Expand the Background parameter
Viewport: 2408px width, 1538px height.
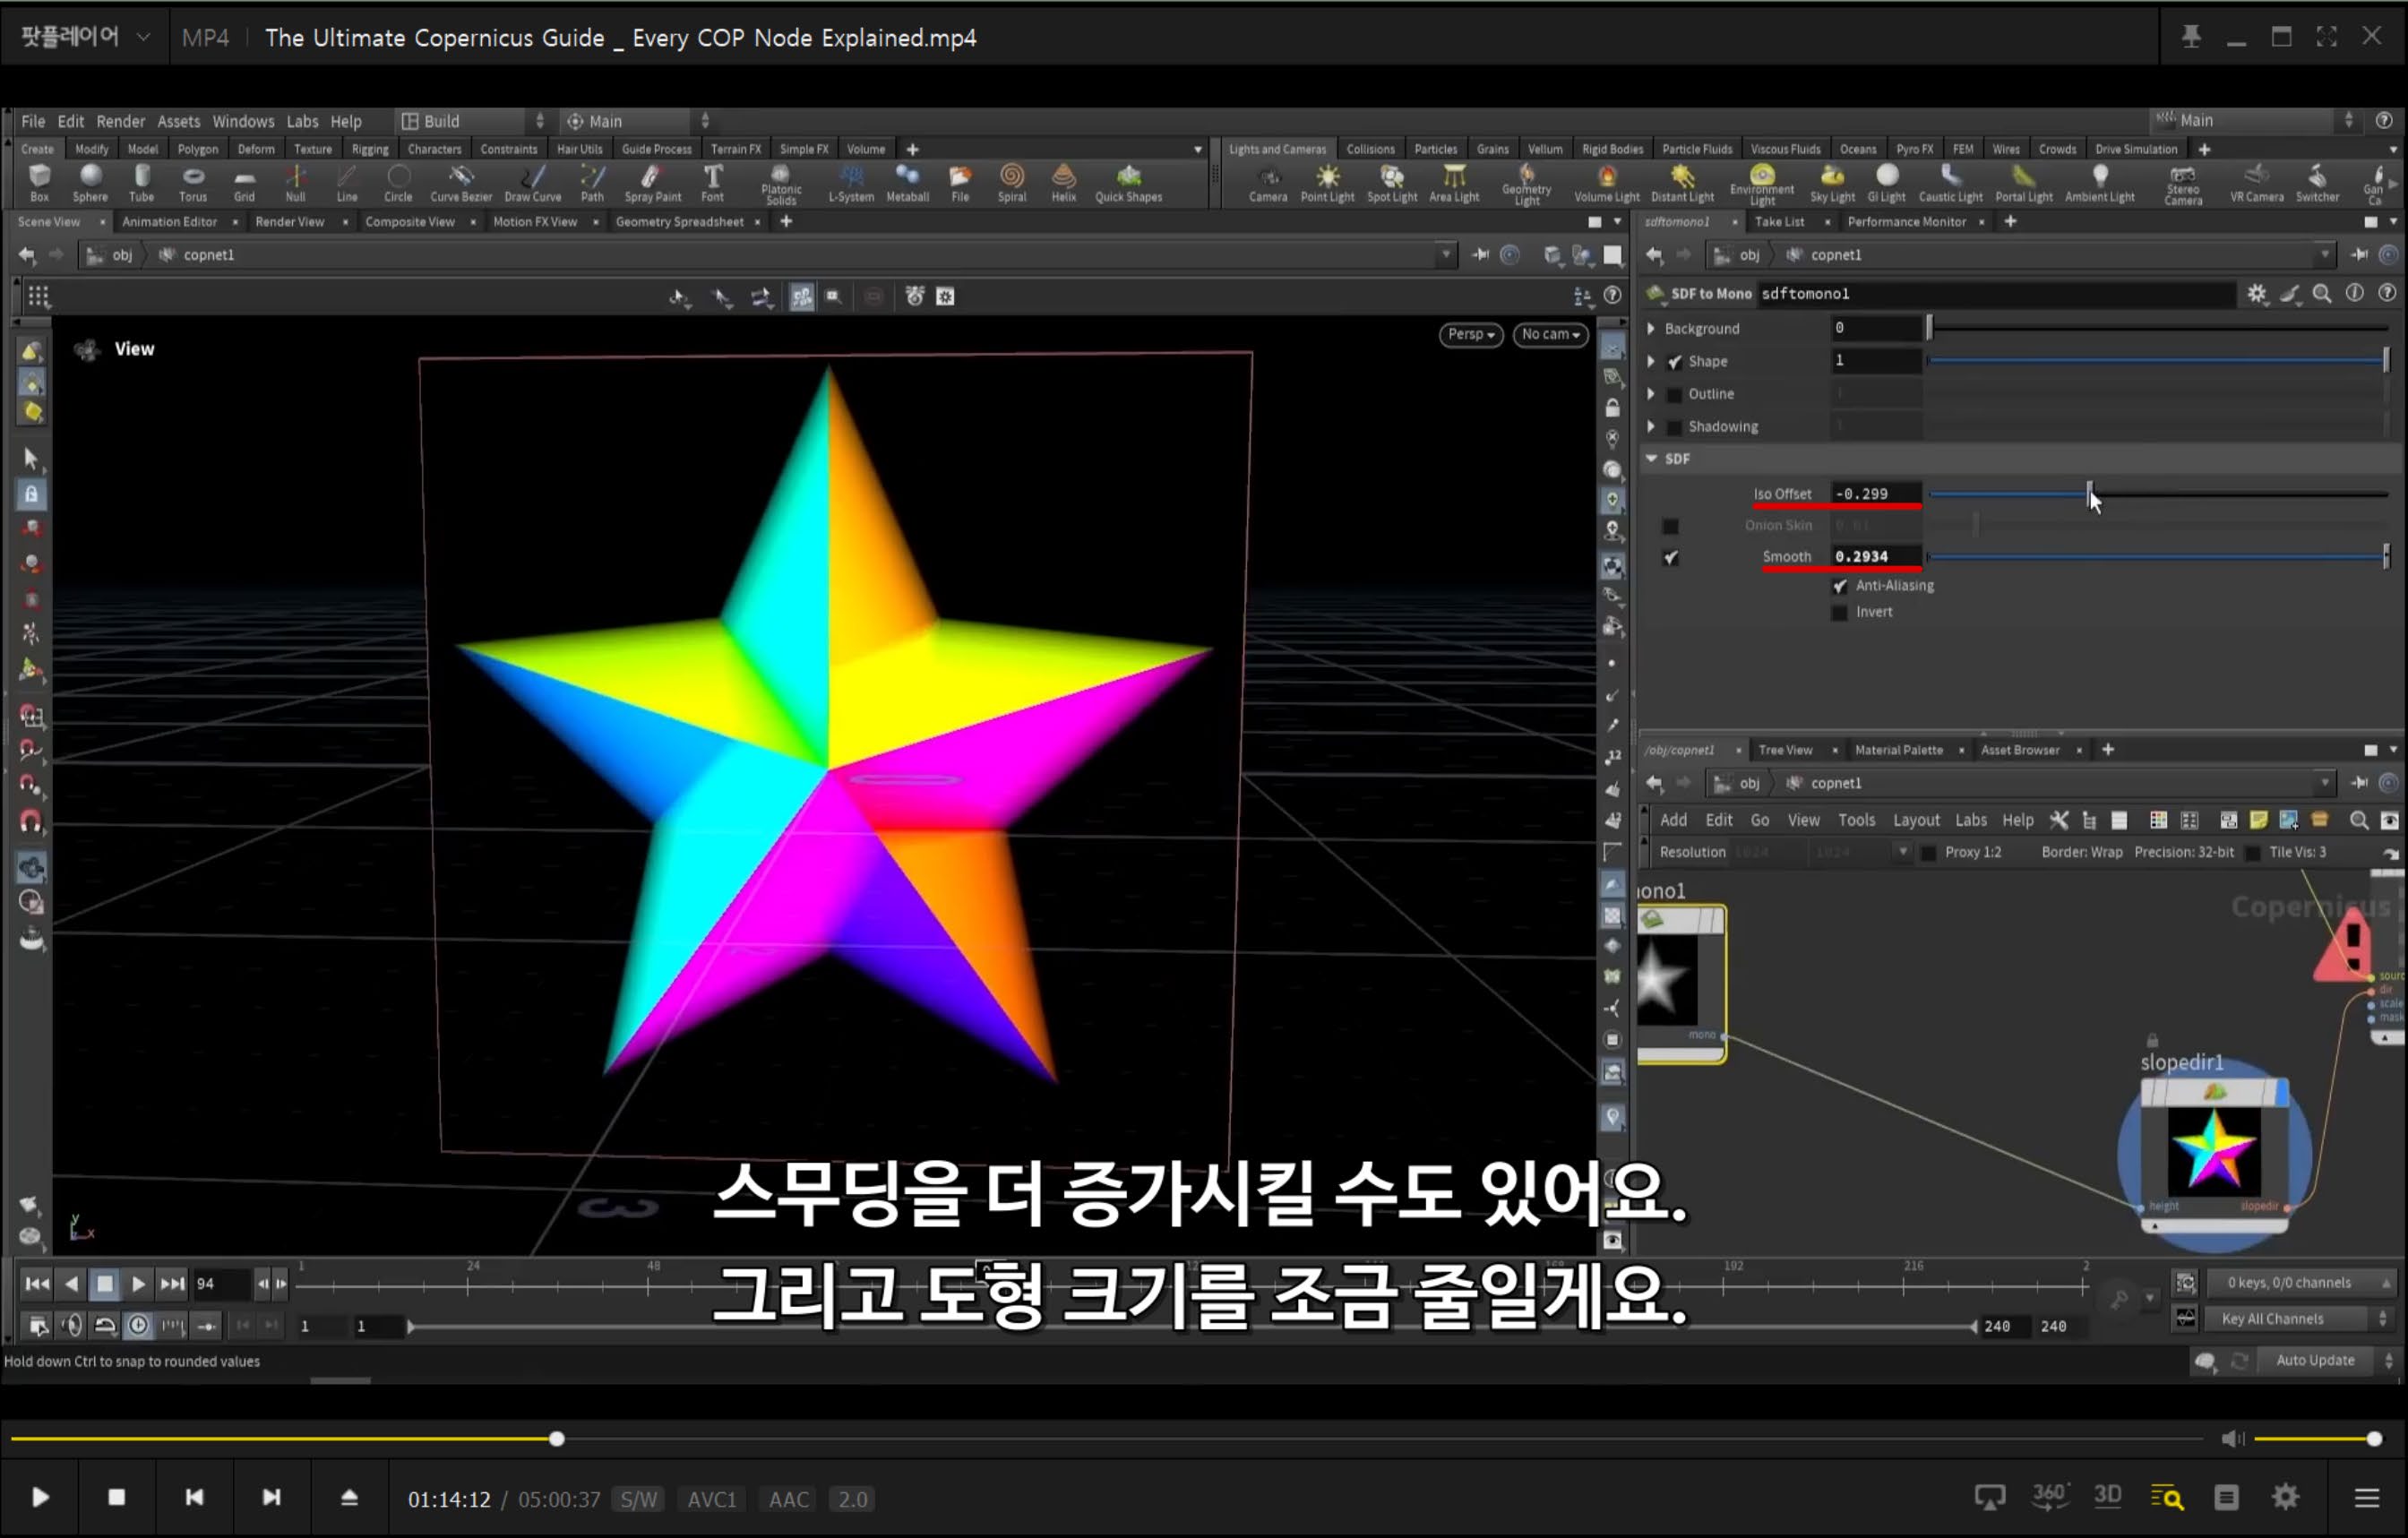1652,329
